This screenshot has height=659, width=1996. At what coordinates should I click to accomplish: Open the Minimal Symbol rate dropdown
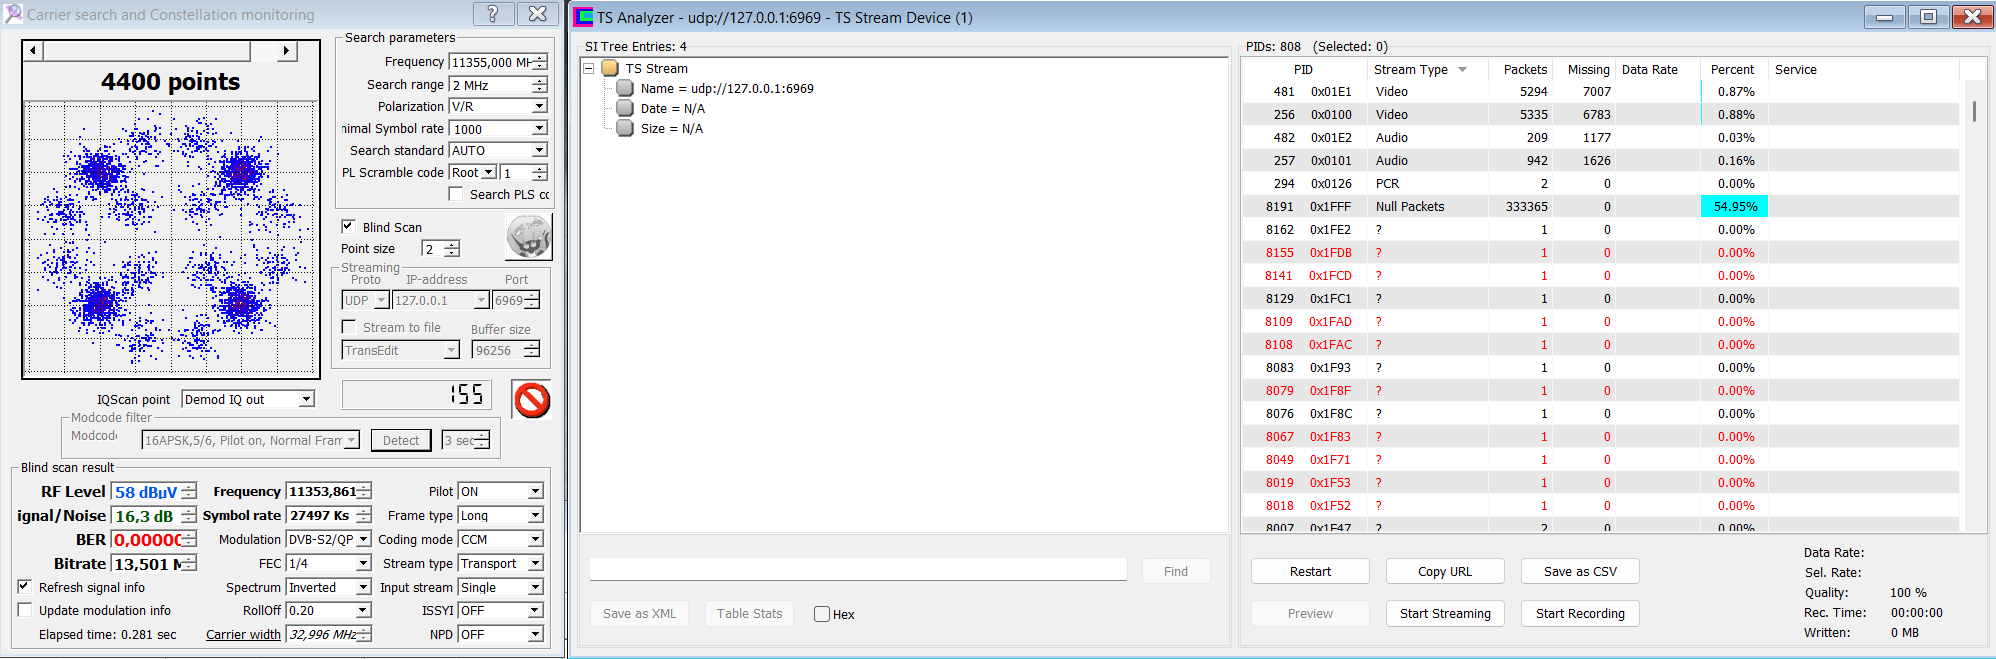pyautogui.click(x=539, y=128)
